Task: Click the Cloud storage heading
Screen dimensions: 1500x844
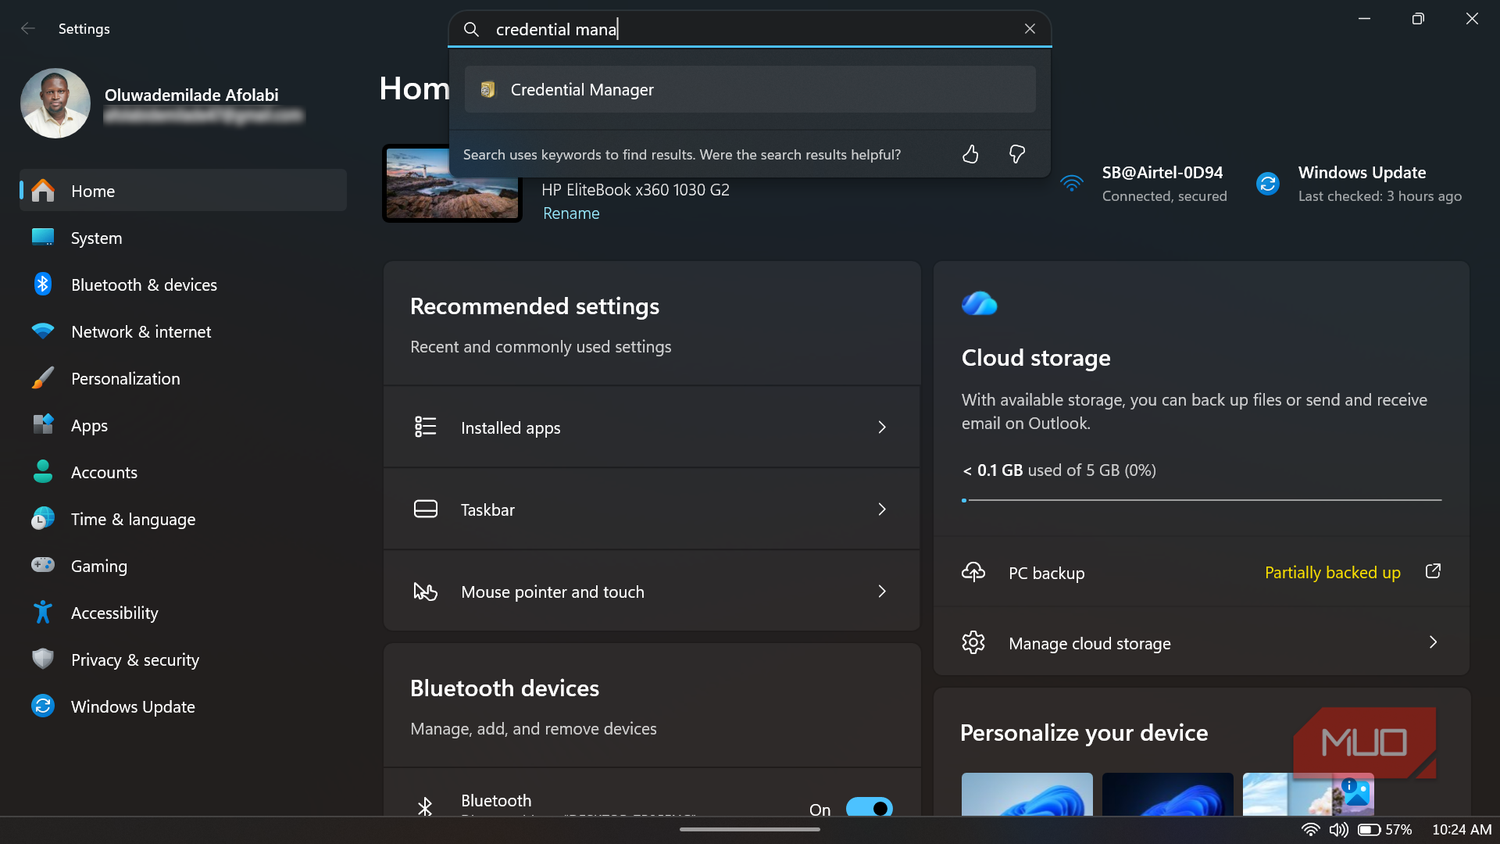Action: tap(1036, 358)
